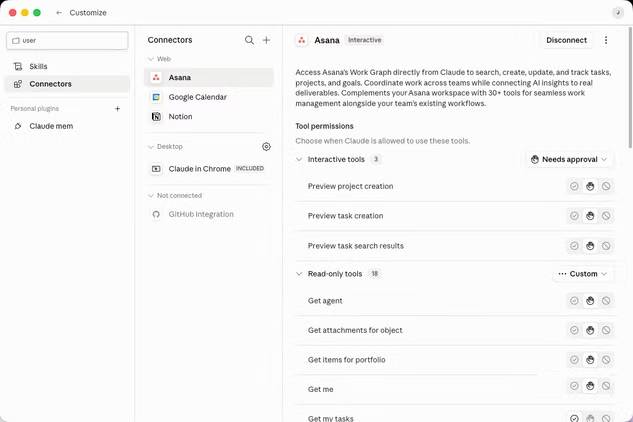Open more options menu beside Disconnect
The width and height of the screenshot is (633, 422).
pyautogui.click(x=606, y=40)
